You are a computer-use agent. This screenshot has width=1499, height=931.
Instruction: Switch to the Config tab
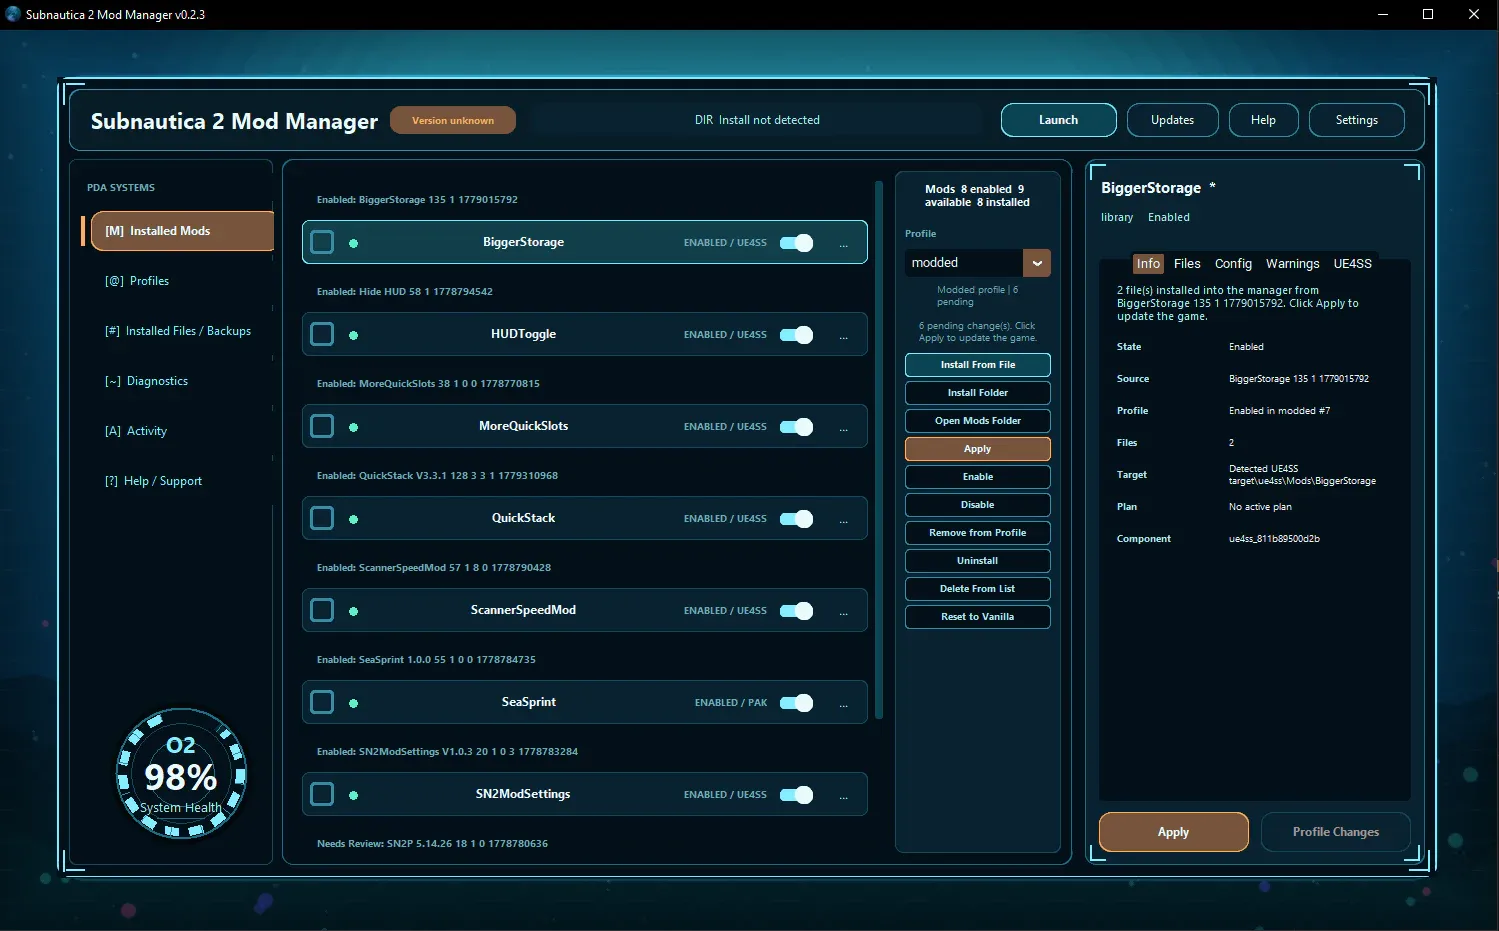[x=1233, y=264]
